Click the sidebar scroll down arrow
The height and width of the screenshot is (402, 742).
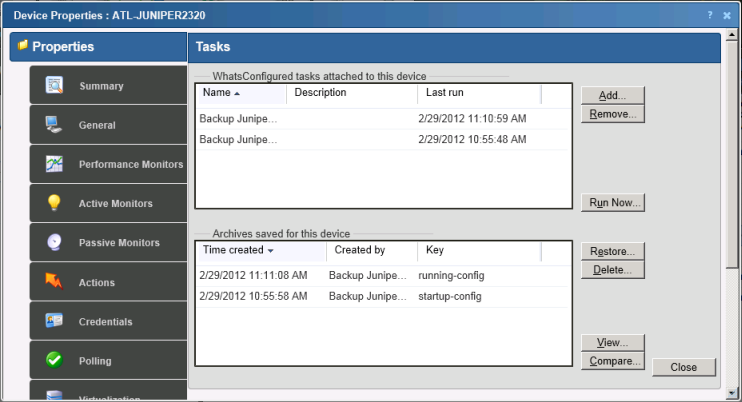734,392
